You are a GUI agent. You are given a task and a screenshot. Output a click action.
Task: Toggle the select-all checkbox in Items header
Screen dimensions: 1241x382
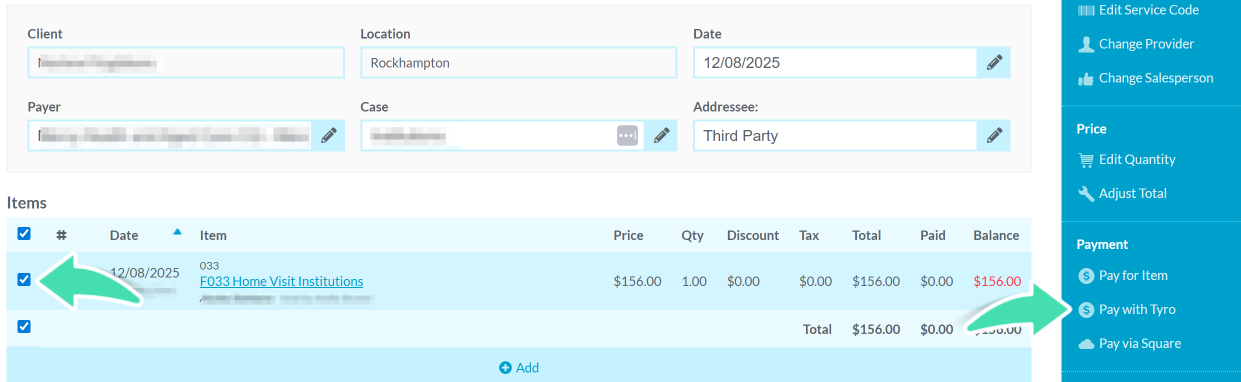click(24, 234)
